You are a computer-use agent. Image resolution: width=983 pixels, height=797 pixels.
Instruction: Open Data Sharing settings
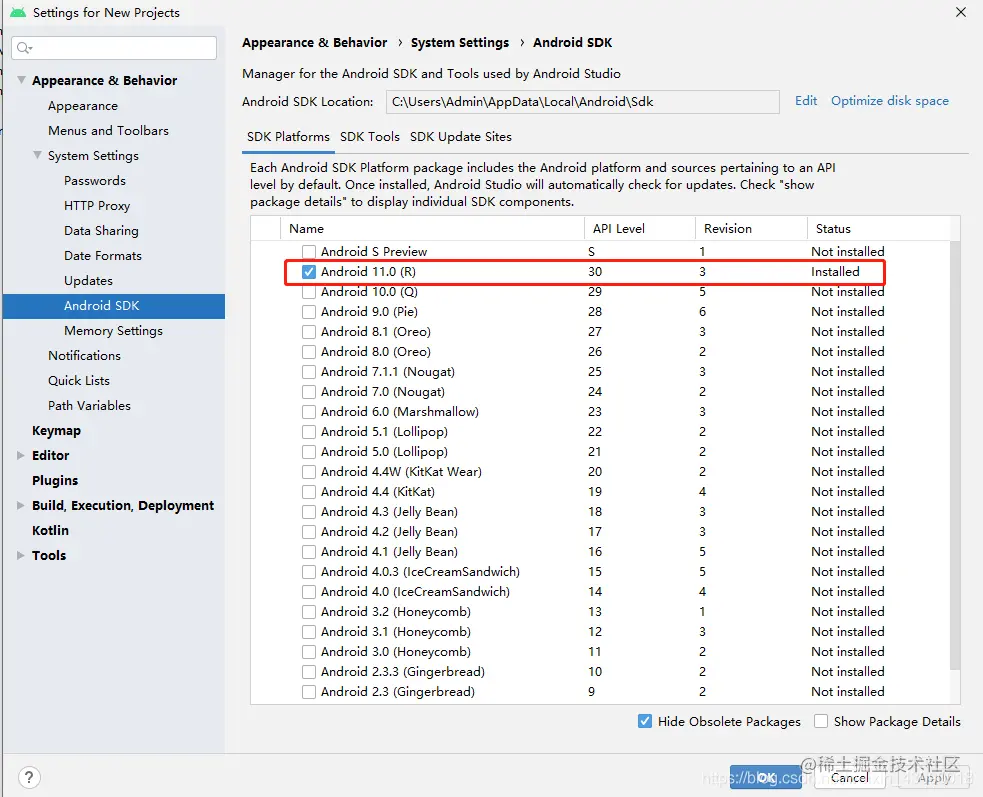[x=101, y=231]
